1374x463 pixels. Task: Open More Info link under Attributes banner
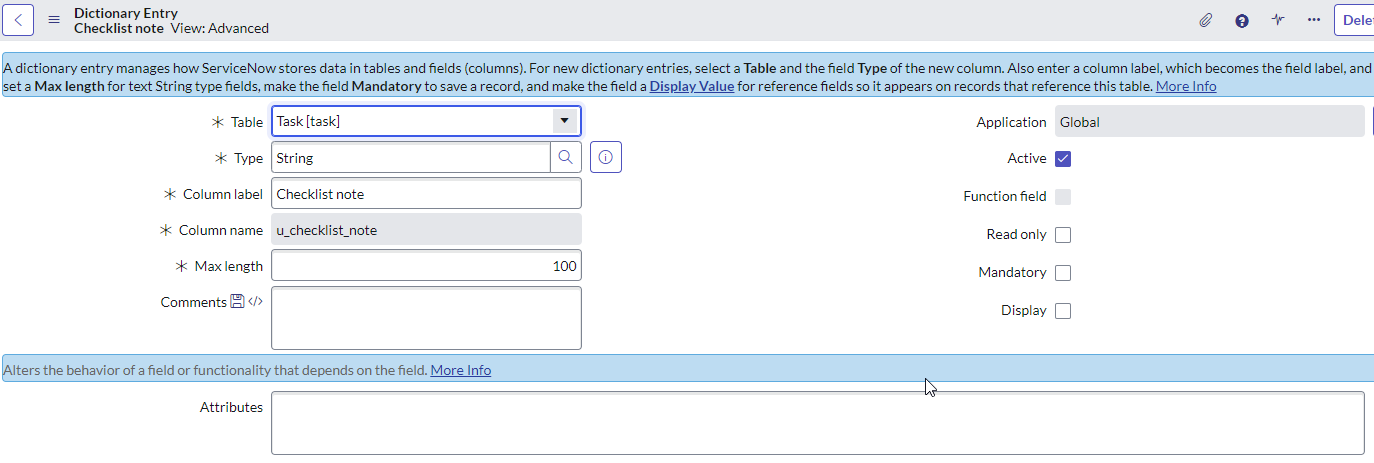[x=460, y=370]
